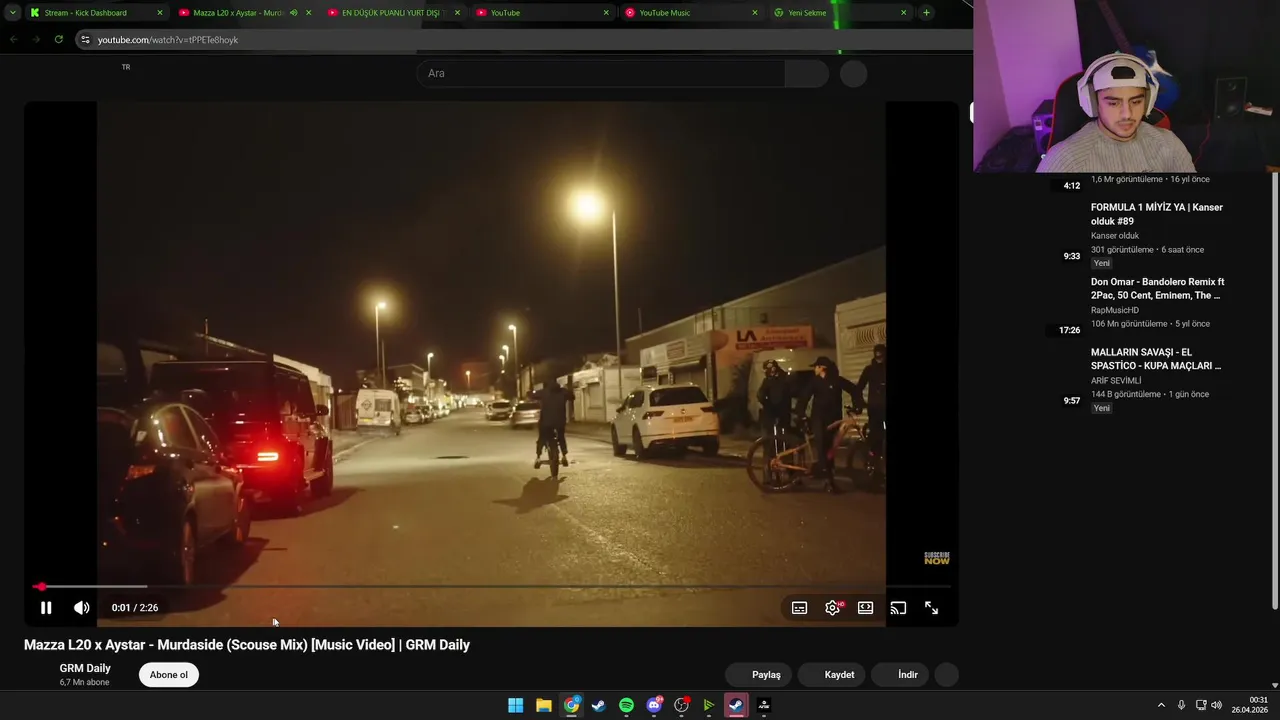Click the search button next to Ara
The width and height of the screenshot is (1280, 720).
pyautogui.click(x=807, y=73)
